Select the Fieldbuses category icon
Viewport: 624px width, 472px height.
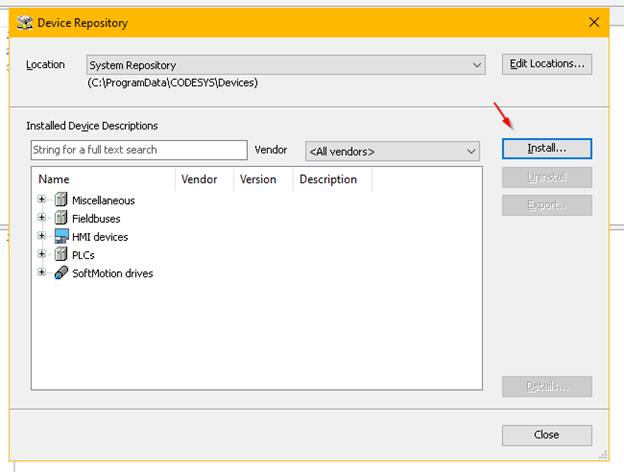pos(61,217)
